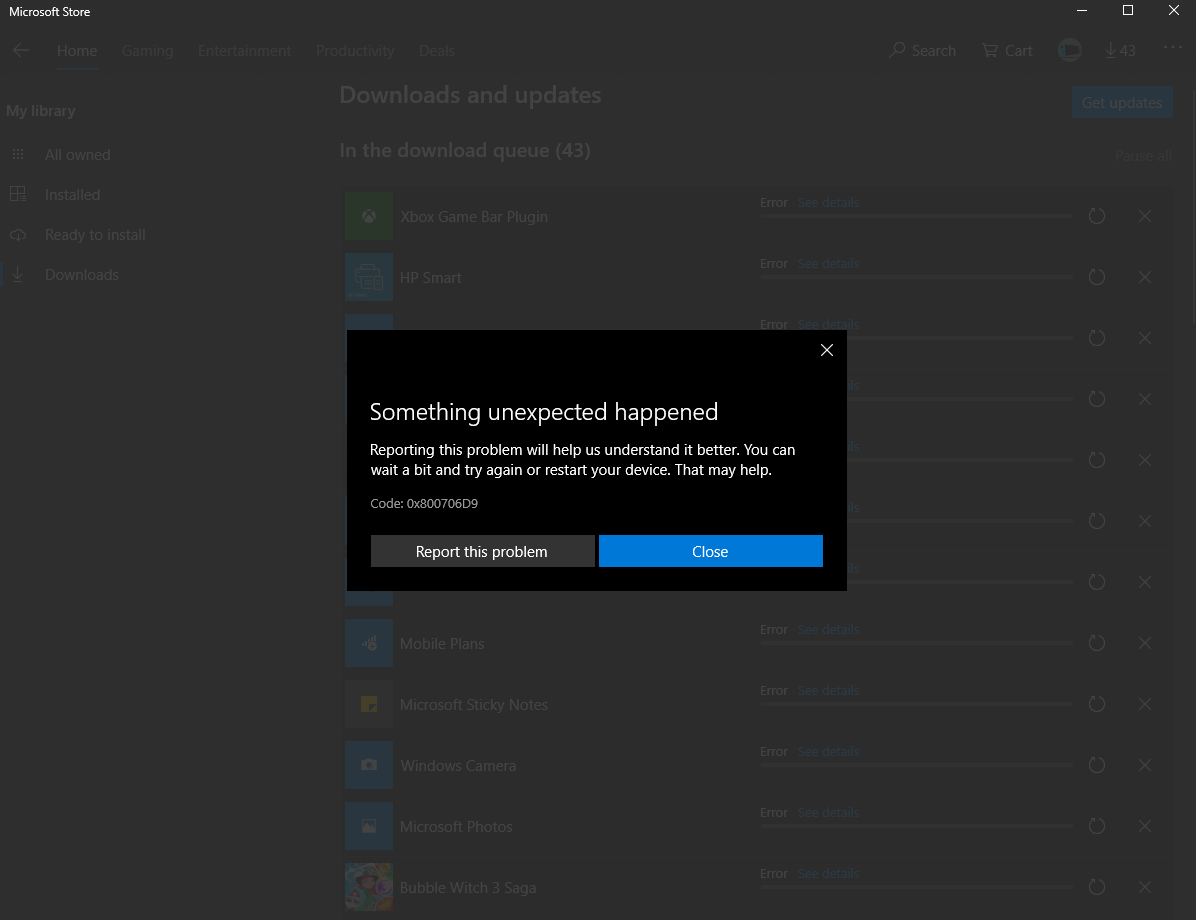Open HP Smart app icon
Screen dimensions: 1196x920
pos(369,277)
